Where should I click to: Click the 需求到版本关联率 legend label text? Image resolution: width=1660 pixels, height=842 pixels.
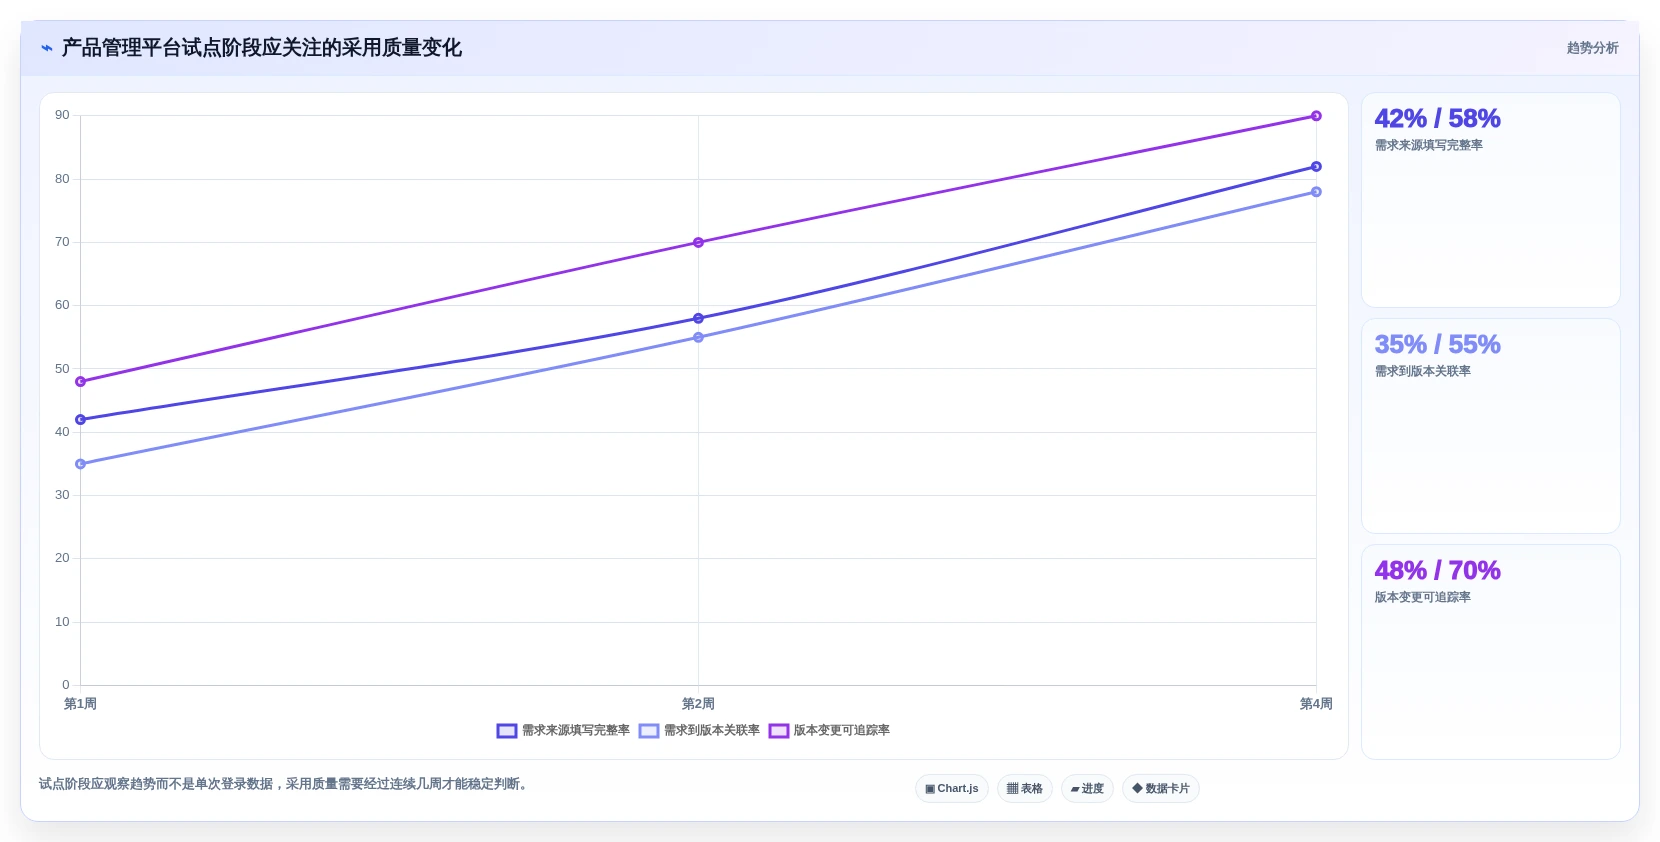click(x=712, y=731)
